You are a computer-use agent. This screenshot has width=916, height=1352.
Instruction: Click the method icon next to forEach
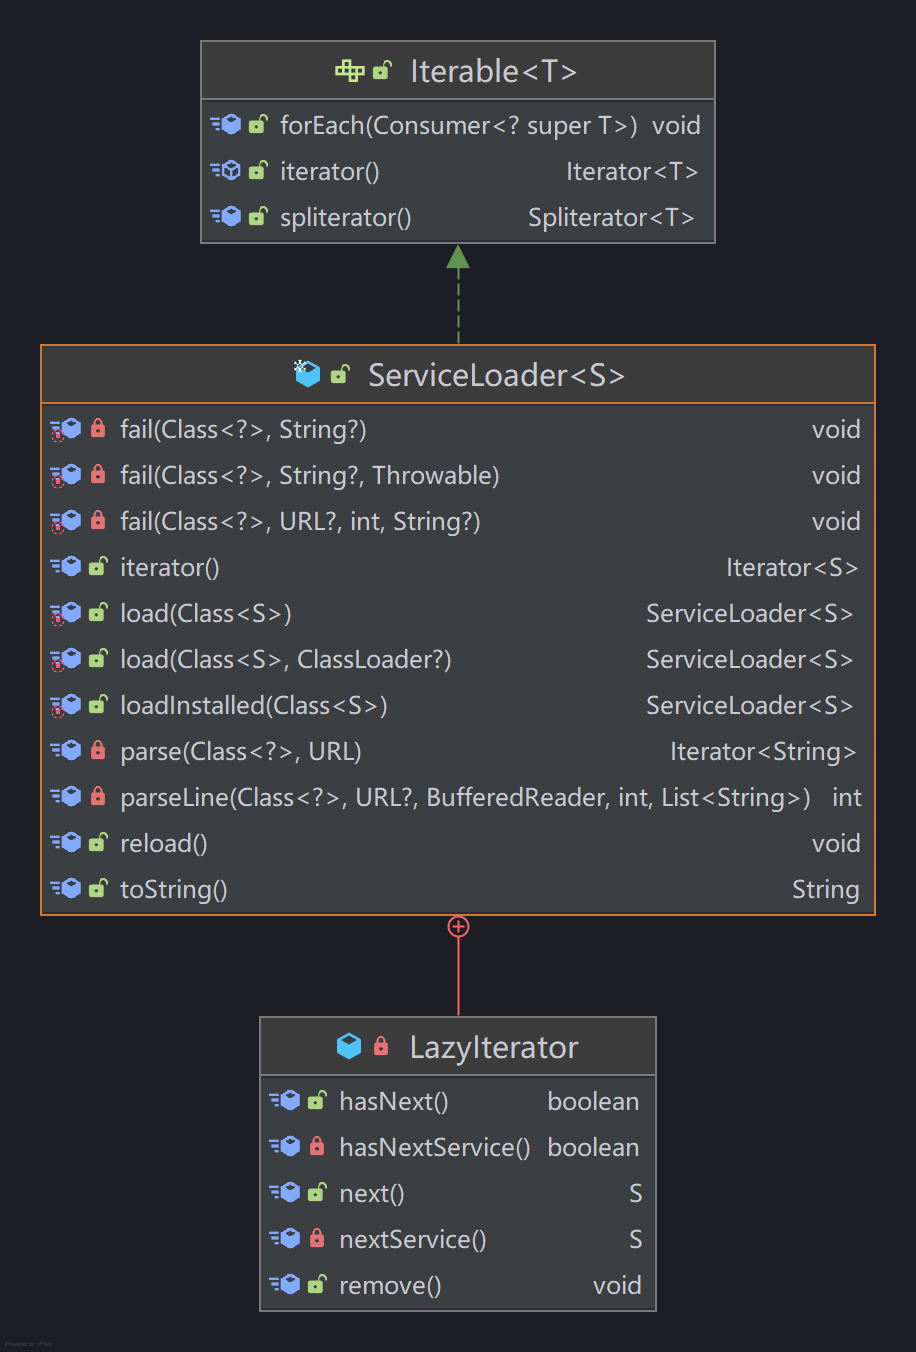226,124
